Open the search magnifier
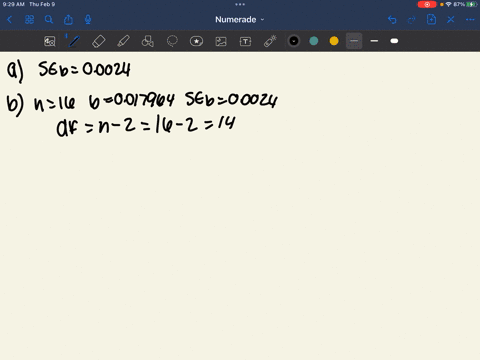 49,20
